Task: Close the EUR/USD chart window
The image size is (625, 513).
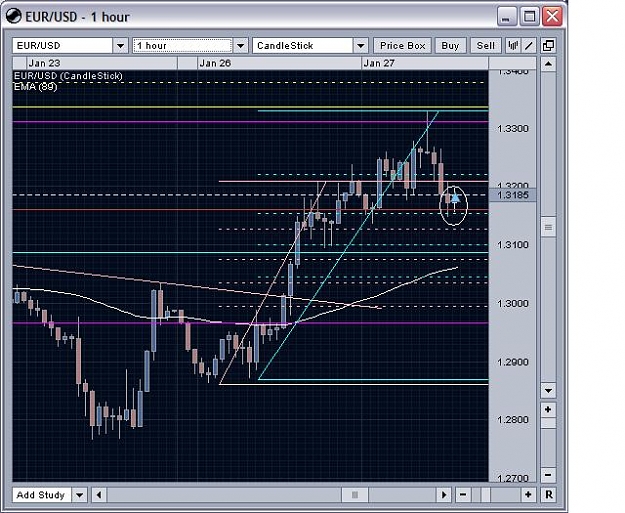Action: coord(552,17)
